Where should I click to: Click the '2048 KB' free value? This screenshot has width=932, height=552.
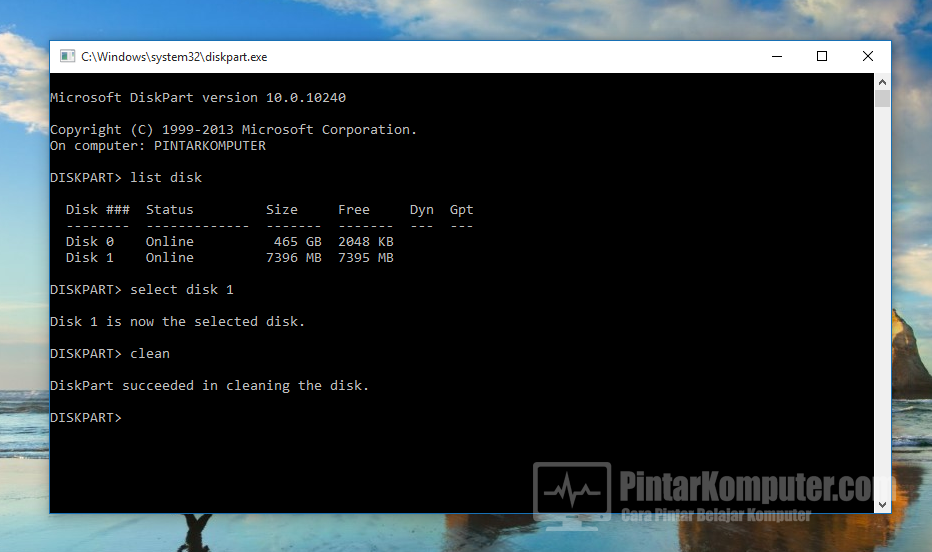point(366,242)
